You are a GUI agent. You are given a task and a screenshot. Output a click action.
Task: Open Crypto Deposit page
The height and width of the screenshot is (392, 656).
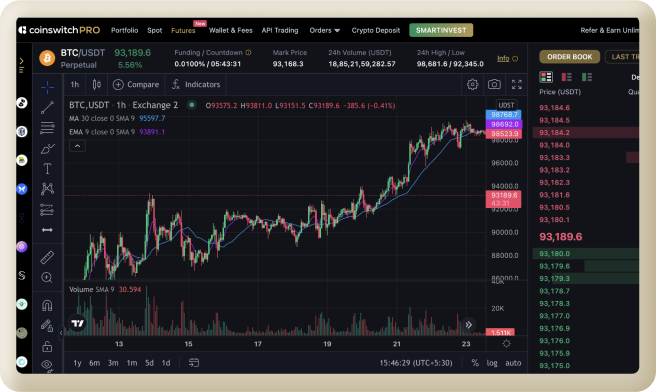376,30
